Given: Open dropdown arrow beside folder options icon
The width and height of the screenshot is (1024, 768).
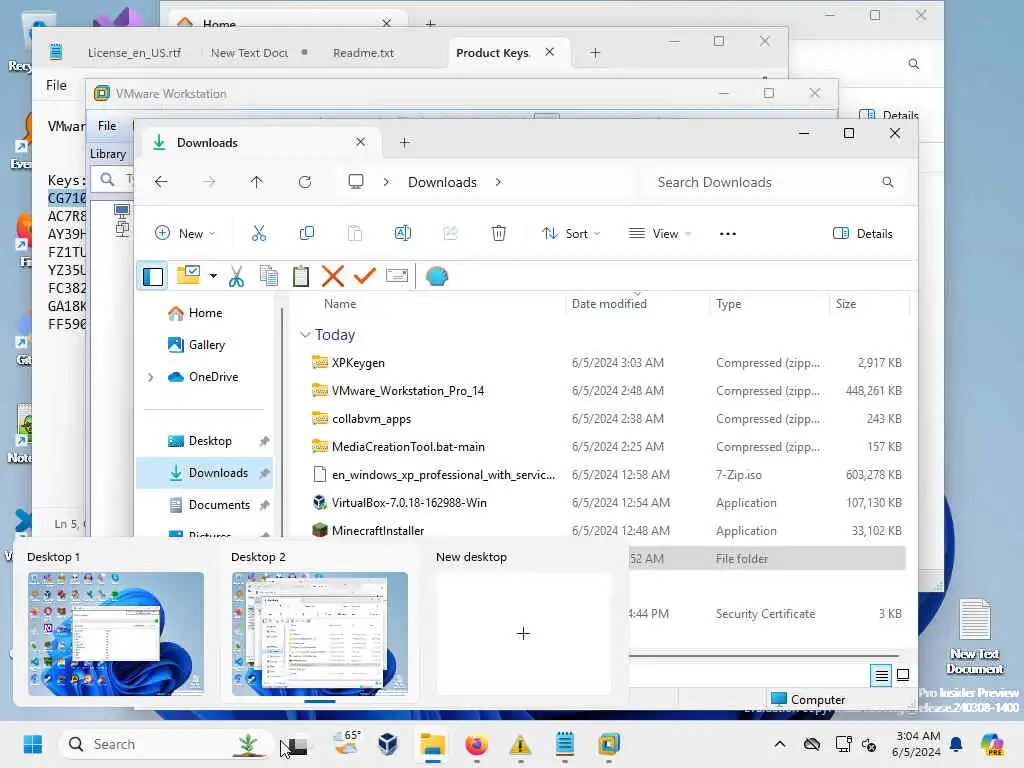Looking at the screenshot, I should 213,276.
